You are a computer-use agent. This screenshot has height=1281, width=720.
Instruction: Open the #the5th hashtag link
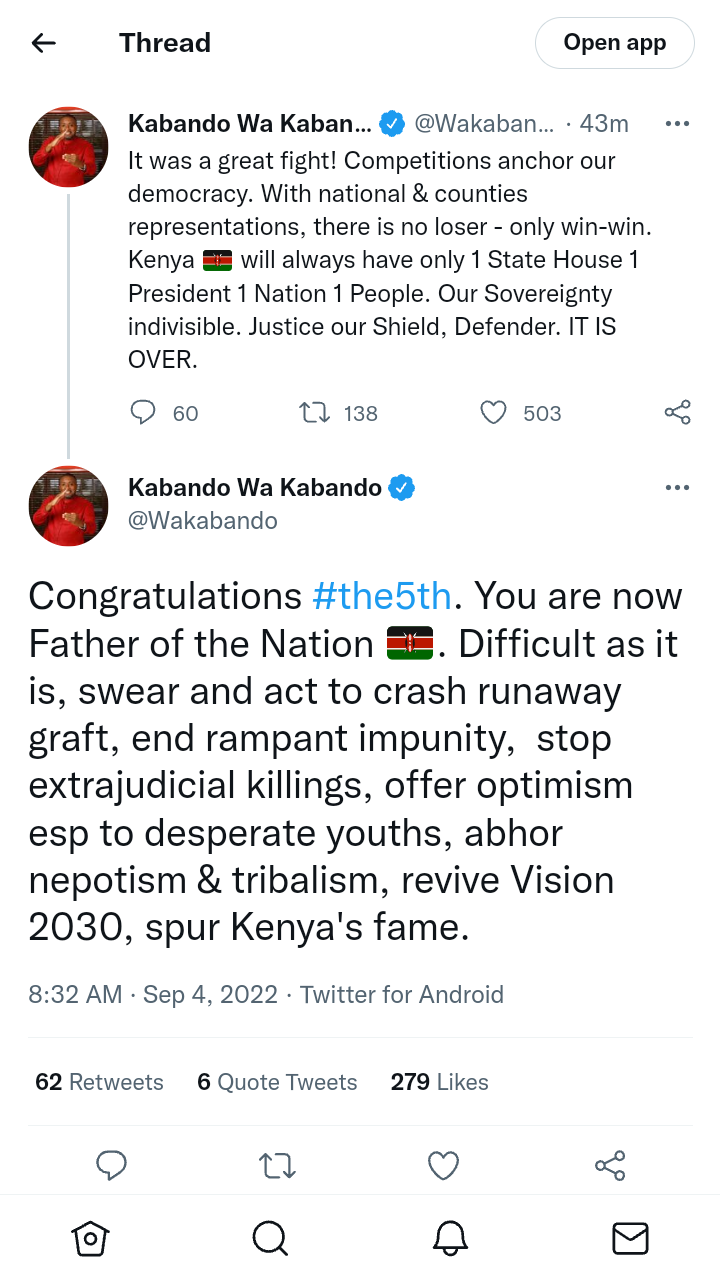click(382, 596)
